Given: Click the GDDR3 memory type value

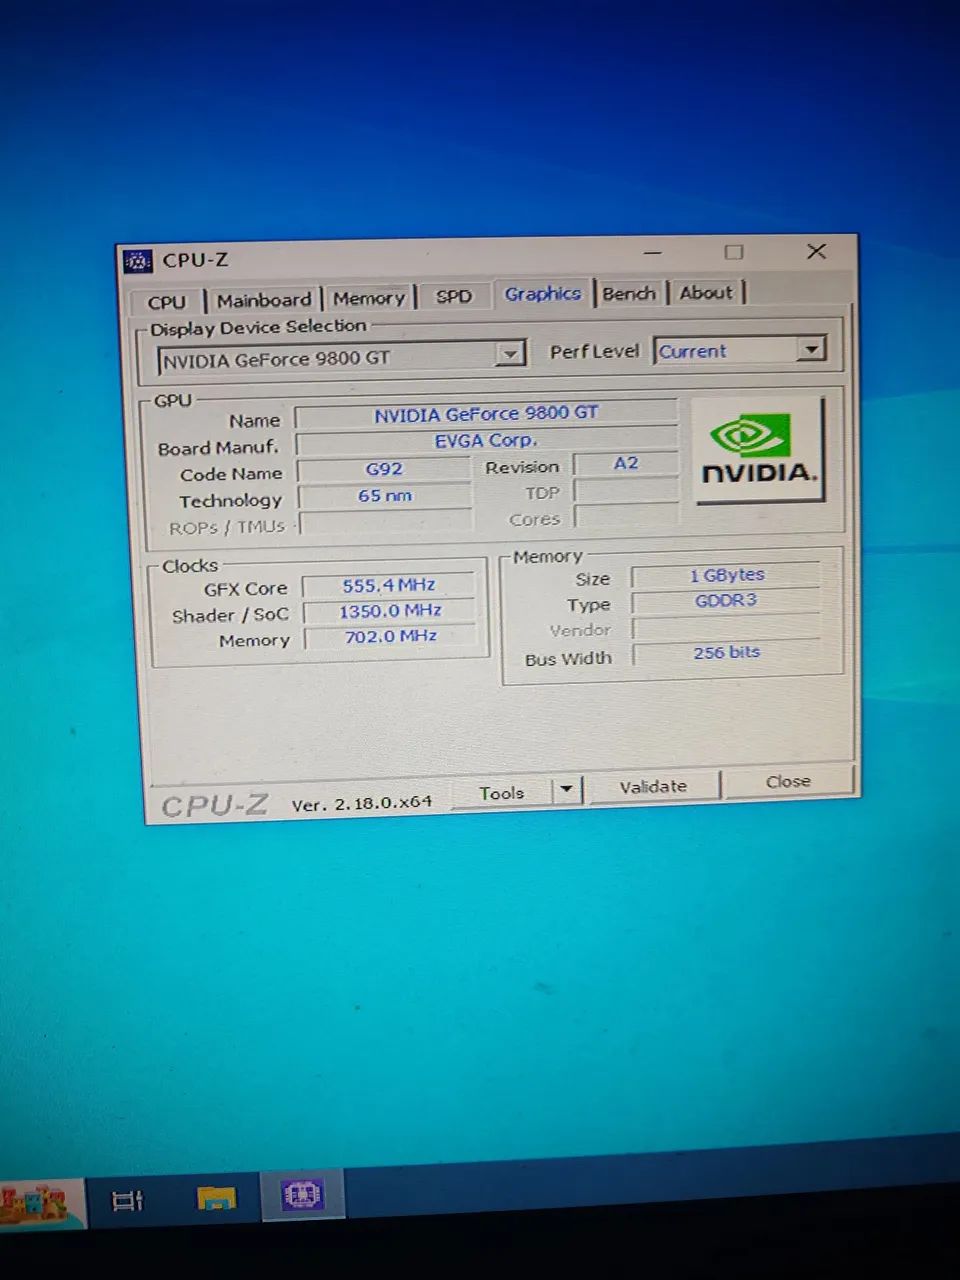Looking at the screenshot, I should [x=727, y=601].
